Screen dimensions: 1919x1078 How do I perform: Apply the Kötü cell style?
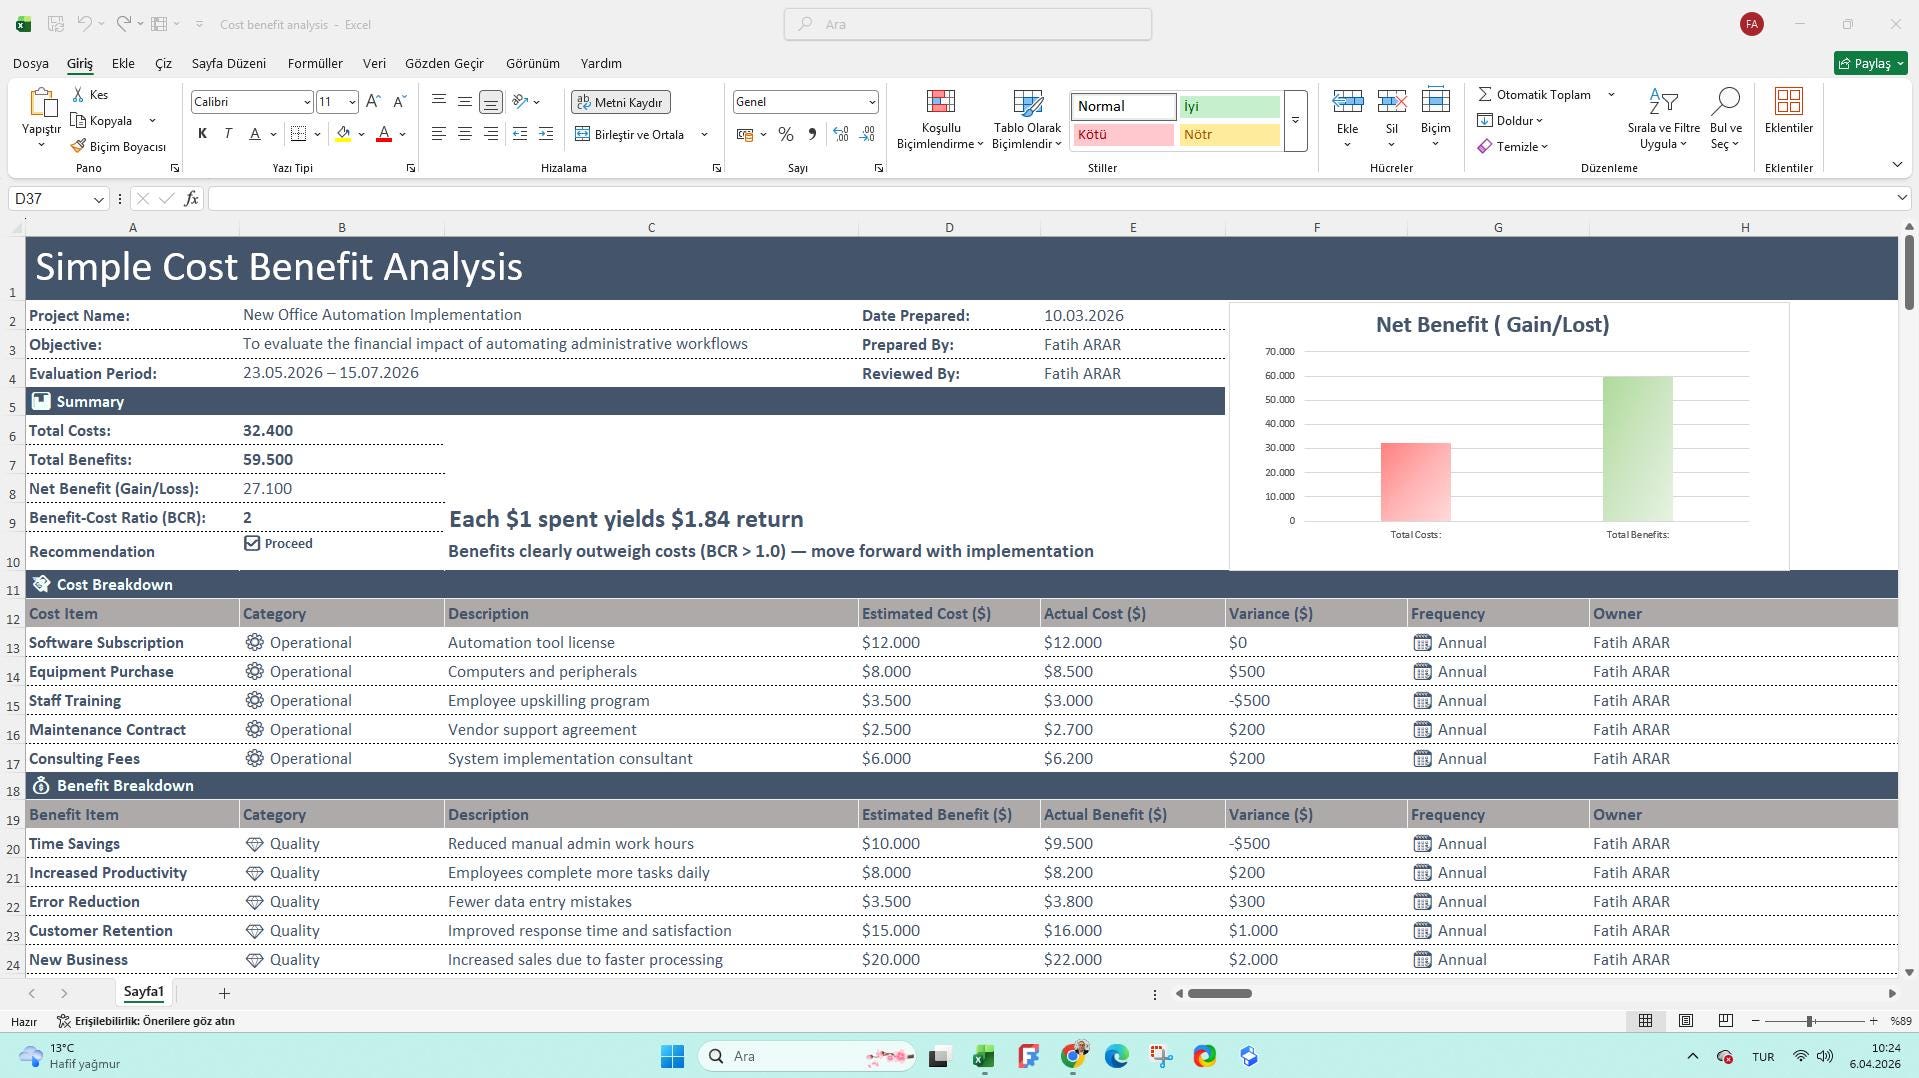[x=1123, y=135]
